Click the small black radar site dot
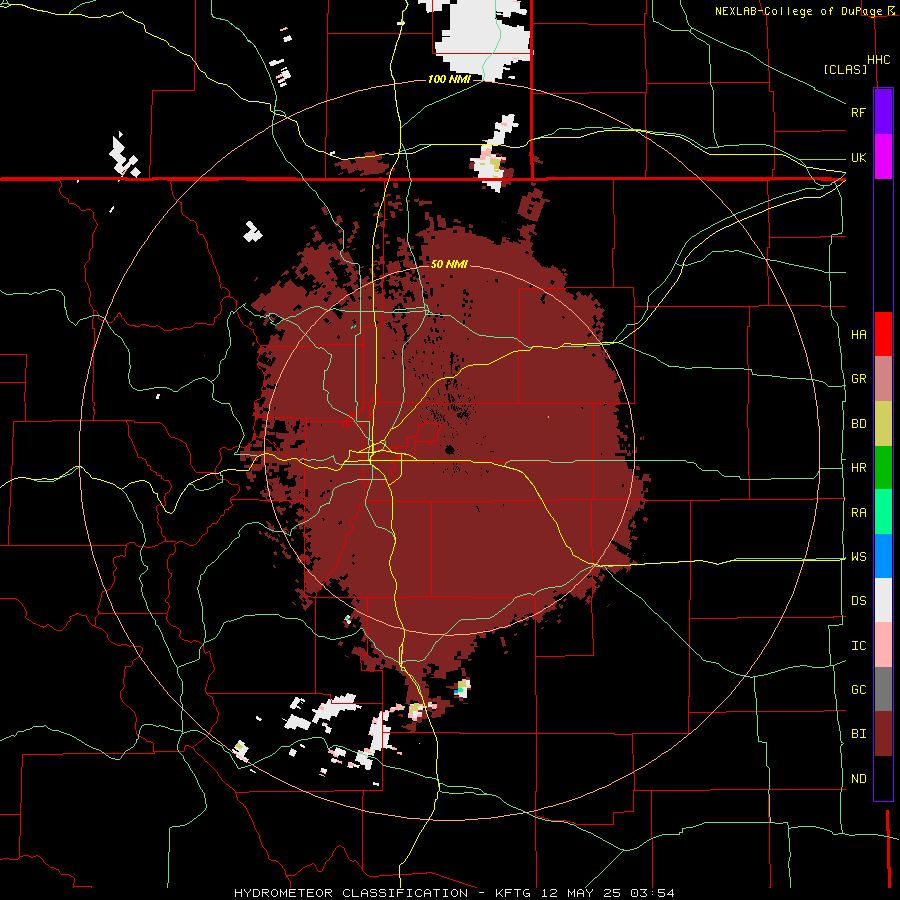This screenshot has height=900, width=900. pos(449,449)
